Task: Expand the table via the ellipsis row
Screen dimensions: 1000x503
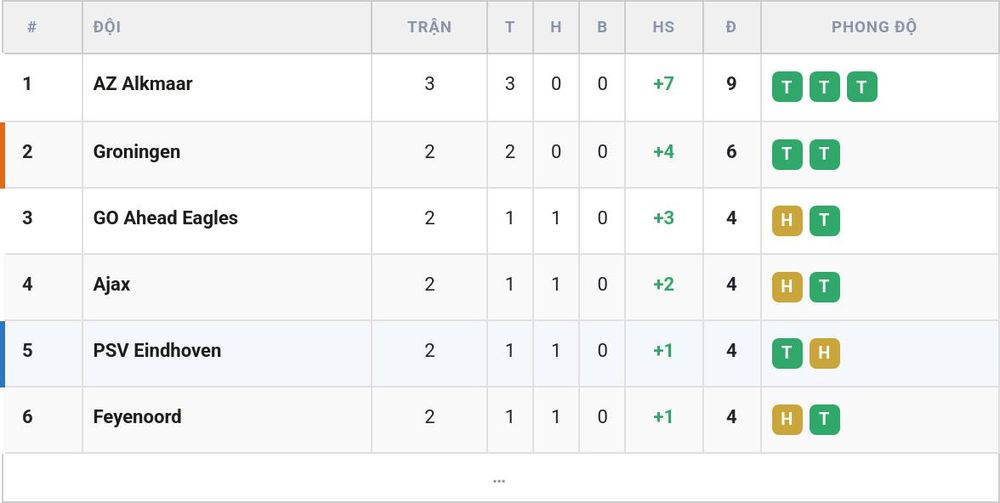Action: [x=499, y=478]
